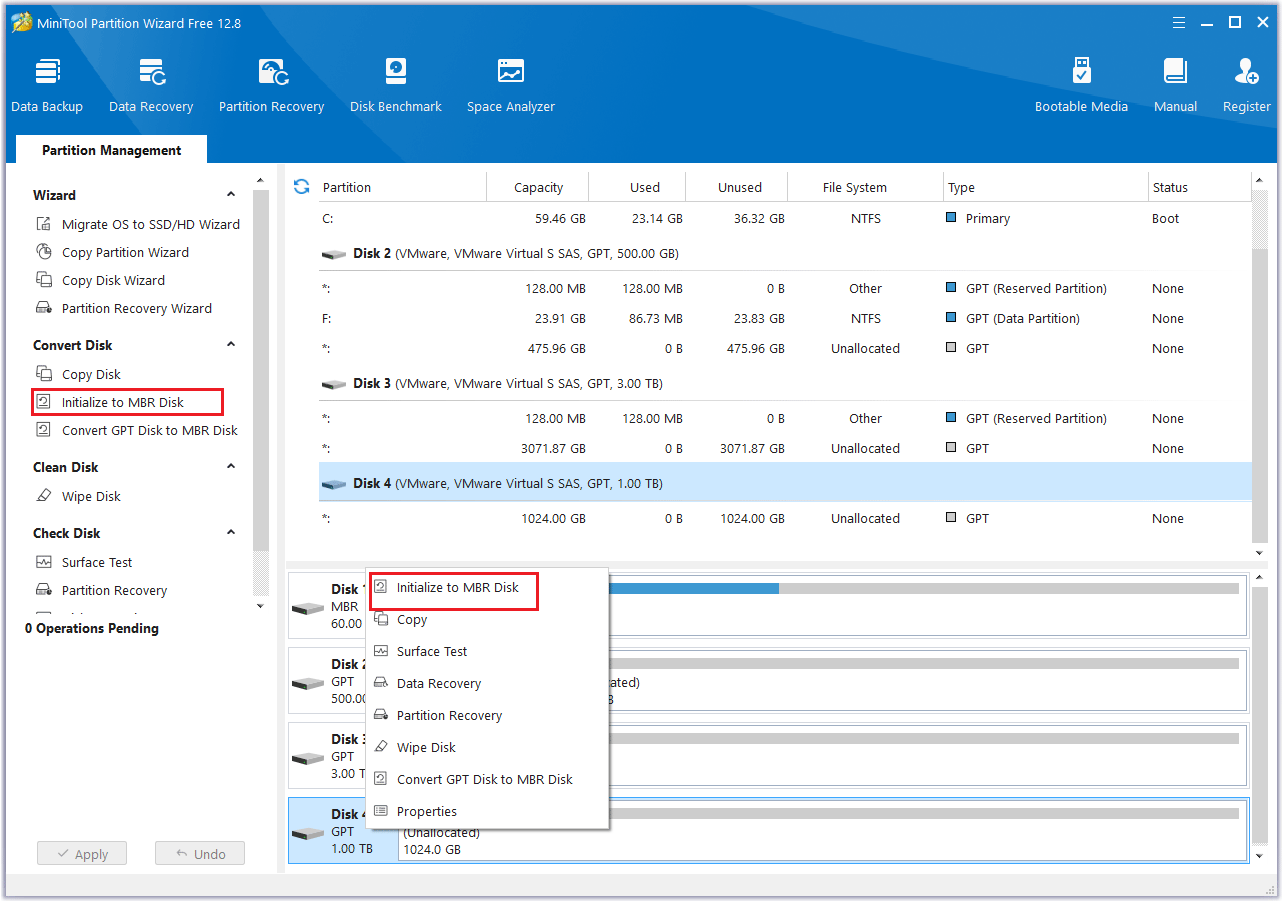Screen dimensions: 1284x902
Task: Select the F: NTFS partition row
Action: [785, 319]
